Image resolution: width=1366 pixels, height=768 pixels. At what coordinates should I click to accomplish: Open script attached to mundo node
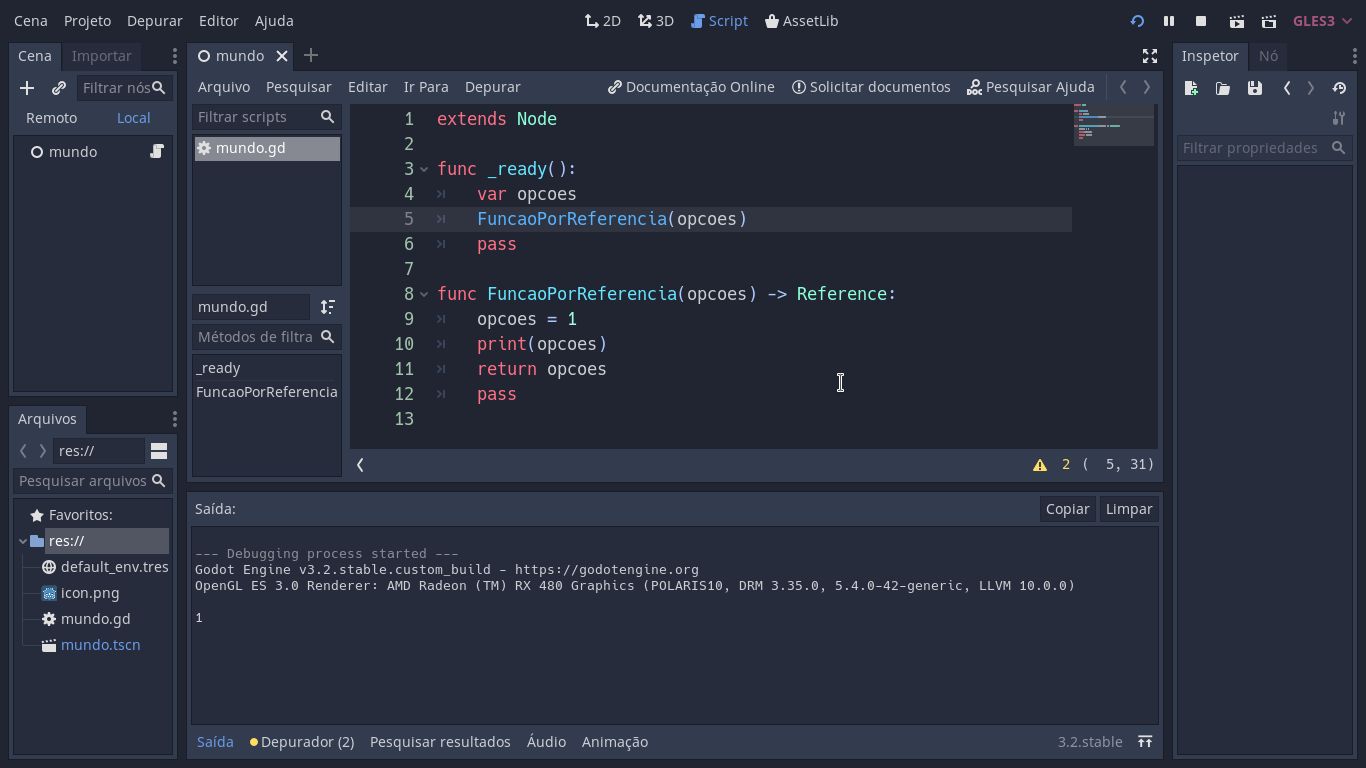(157, 151)
